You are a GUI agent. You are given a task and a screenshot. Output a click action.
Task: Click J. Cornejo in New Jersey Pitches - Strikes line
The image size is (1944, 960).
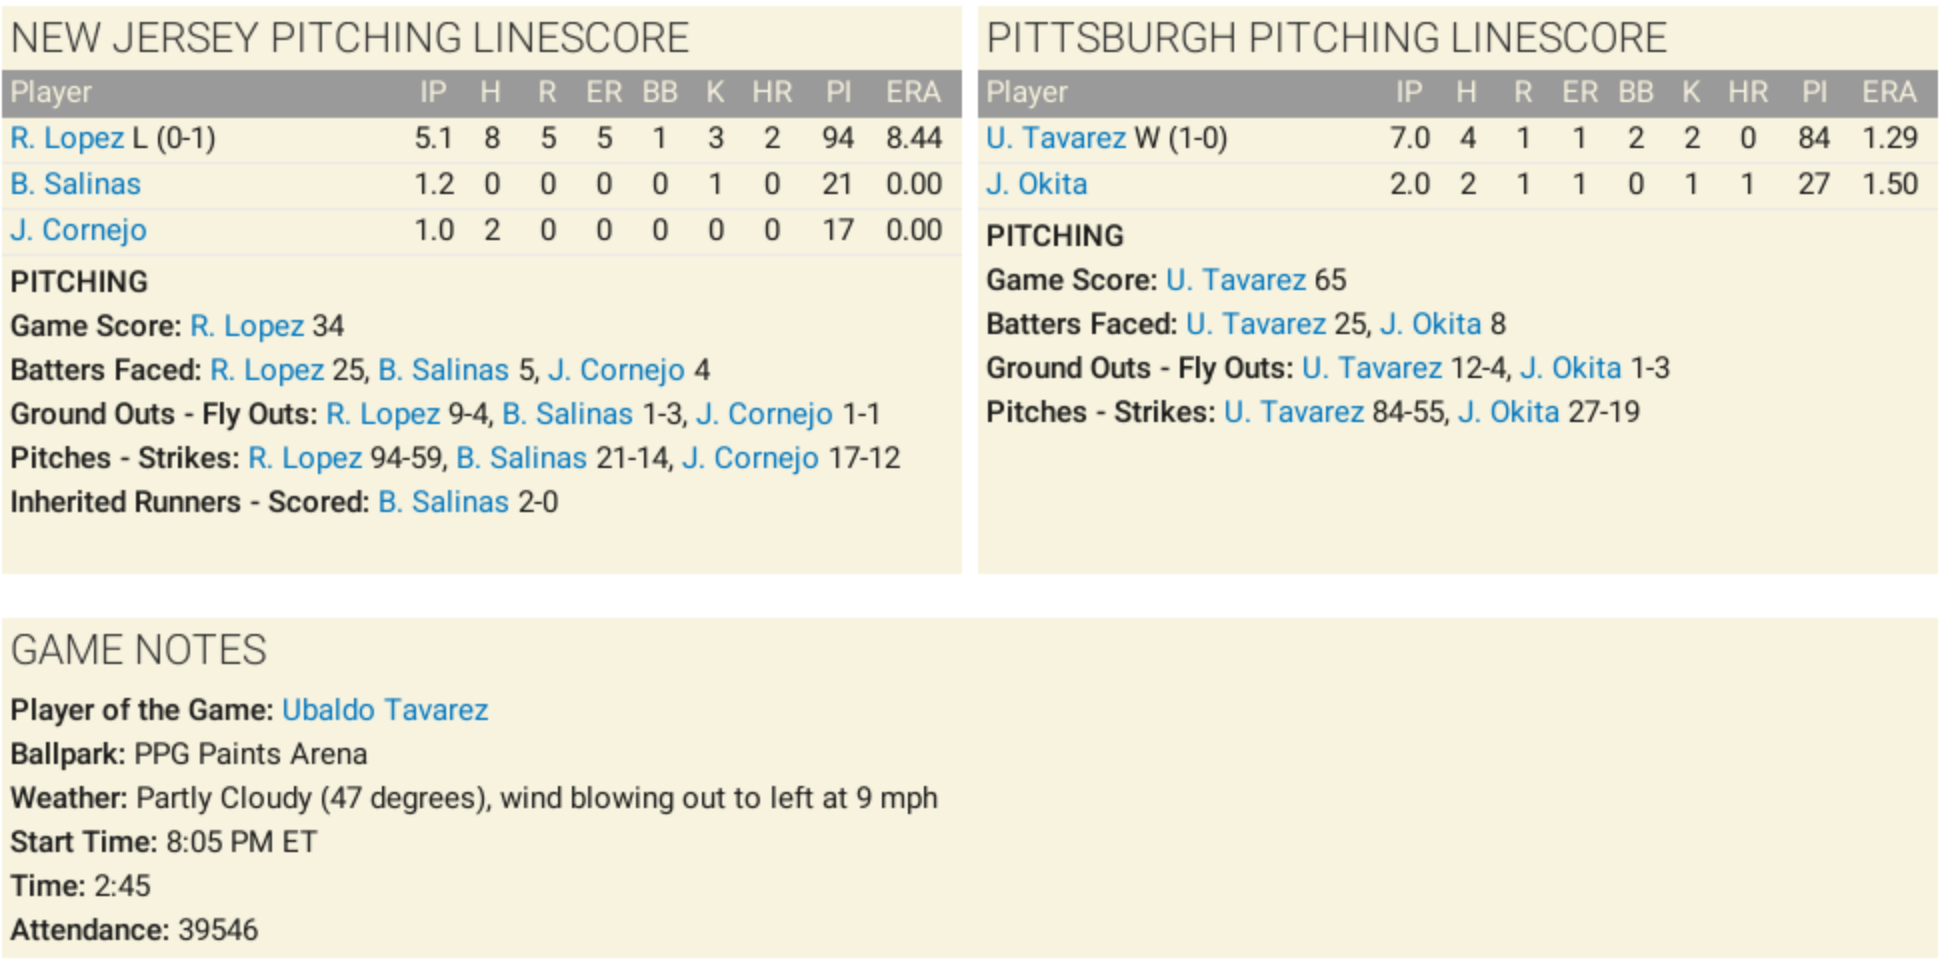750,458
